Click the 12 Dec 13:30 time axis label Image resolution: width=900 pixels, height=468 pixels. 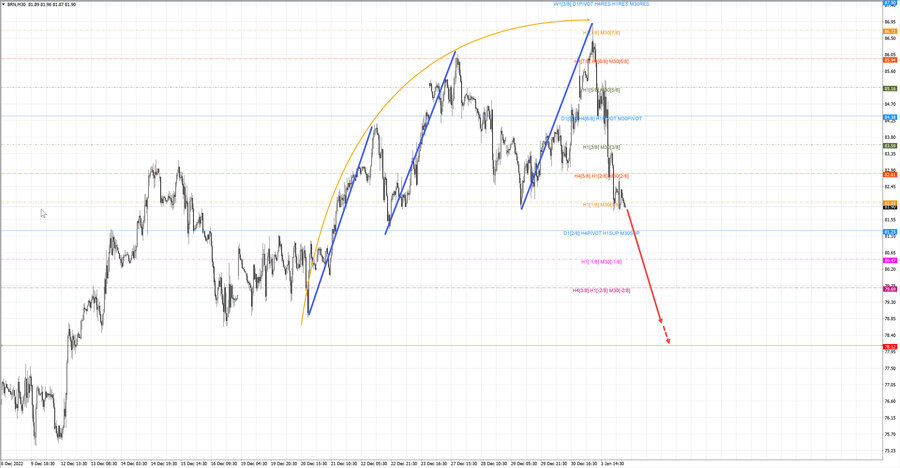click(x=73, y=463)
